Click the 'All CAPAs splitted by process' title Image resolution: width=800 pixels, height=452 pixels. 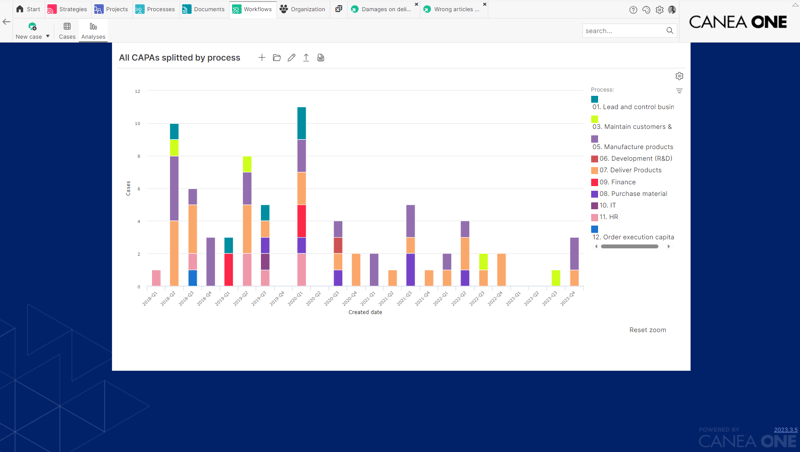(x=180, y=58)
